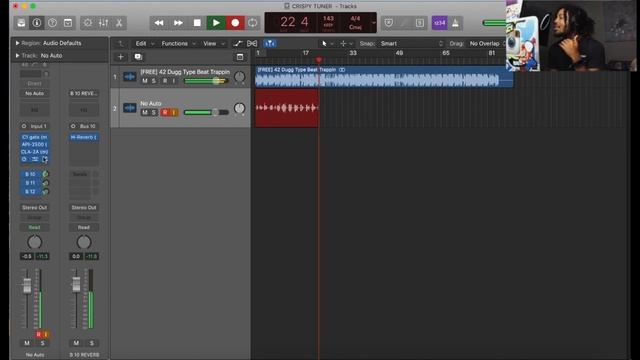Solo track 1 with its S button

(154, 81)
